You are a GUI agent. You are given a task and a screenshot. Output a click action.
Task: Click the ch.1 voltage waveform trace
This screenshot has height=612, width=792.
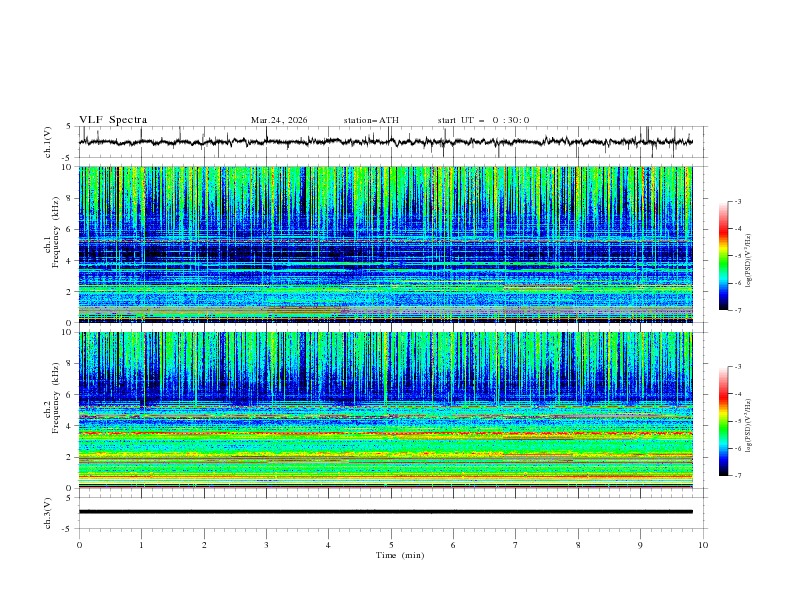[385, 142]
